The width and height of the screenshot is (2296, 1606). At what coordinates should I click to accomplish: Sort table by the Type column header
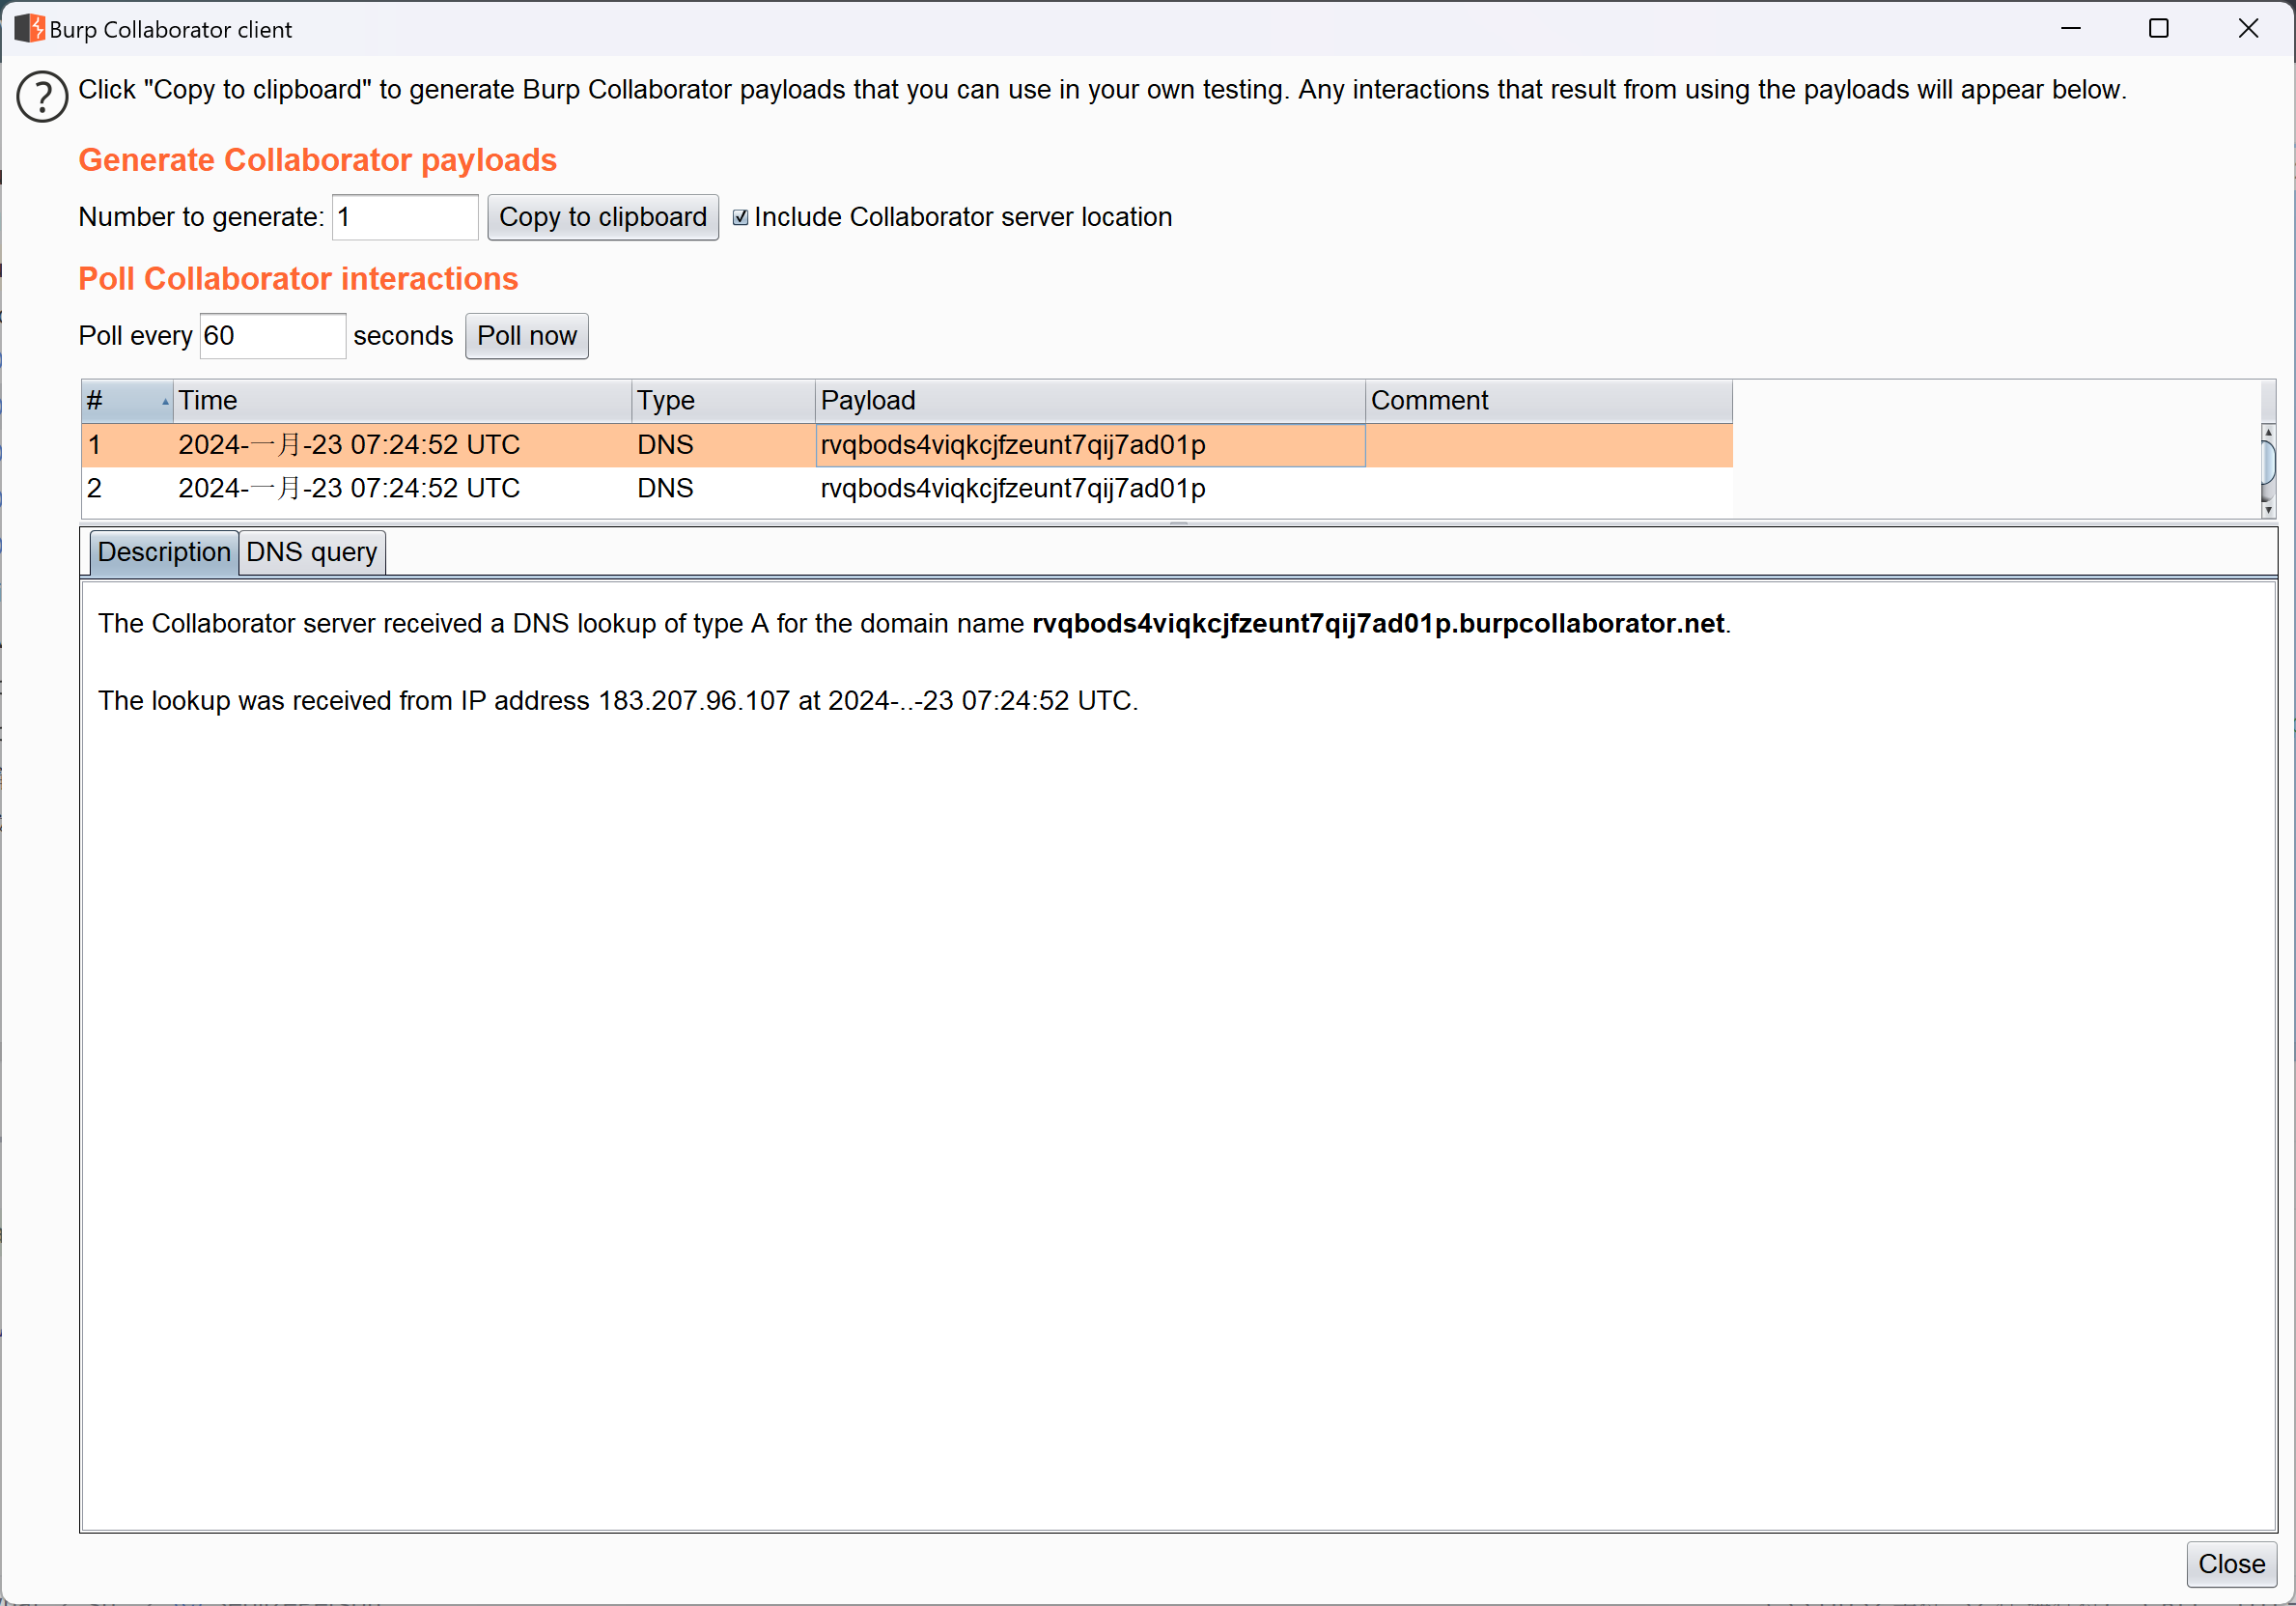click(723, 400)
